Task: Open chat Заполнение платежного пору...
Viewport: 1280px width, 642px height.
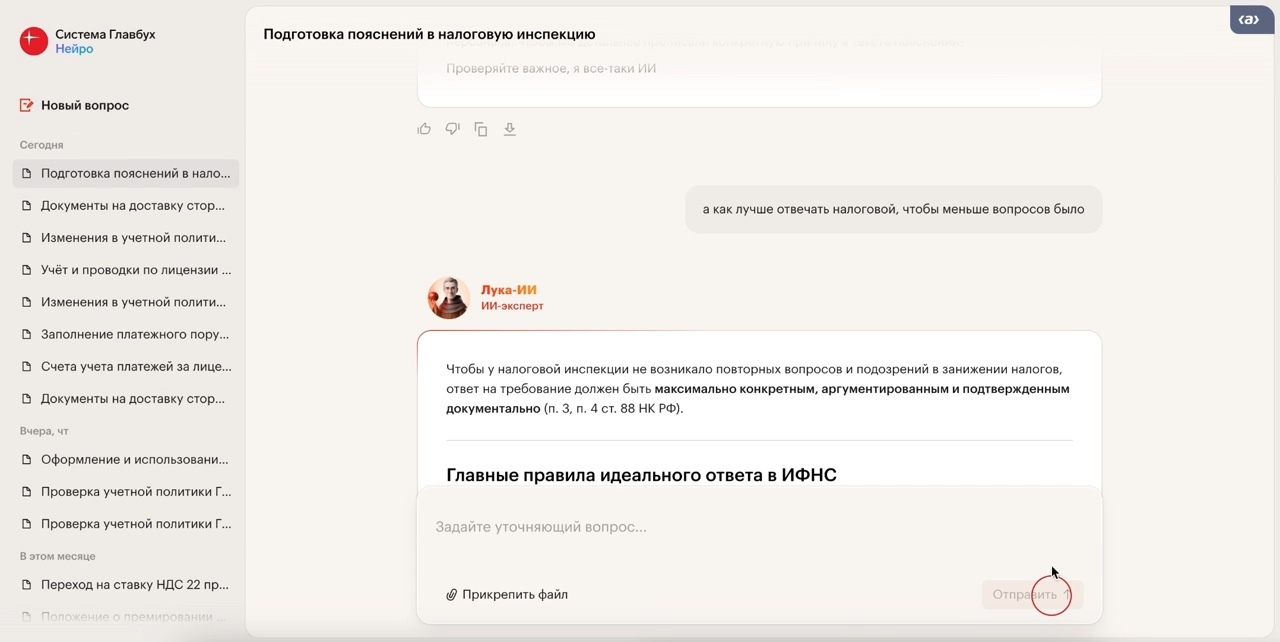Action: point(126,334)
